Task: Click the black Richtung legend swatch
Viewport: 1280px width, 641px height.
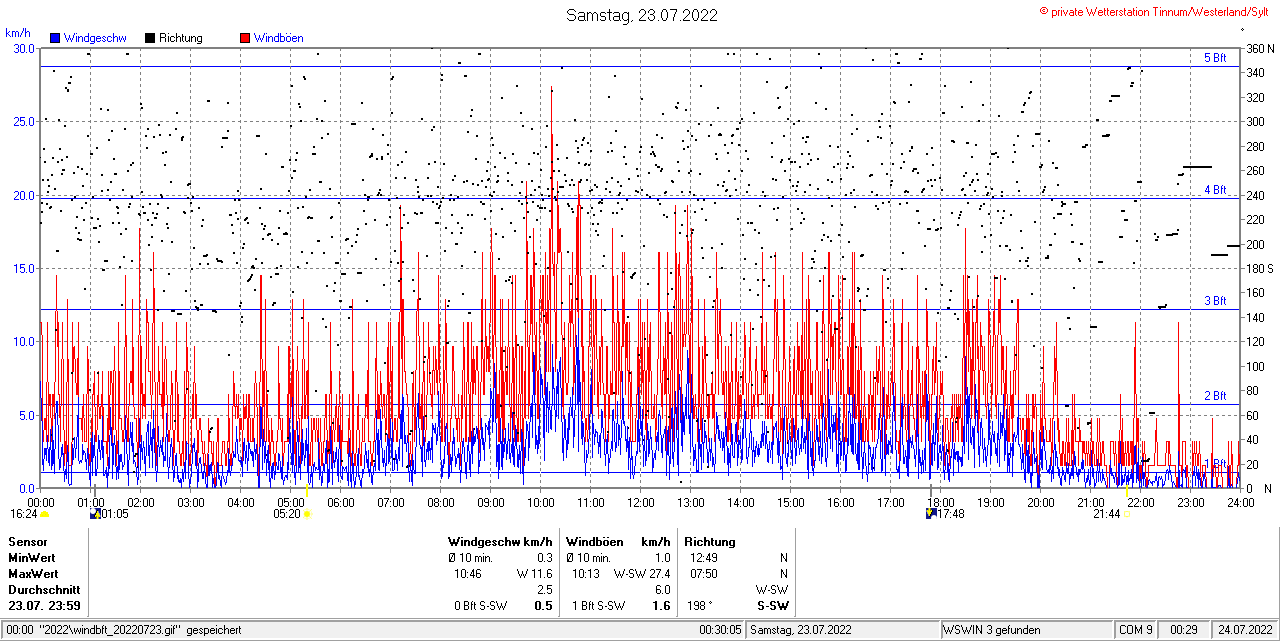Action: tap(150, 38)
